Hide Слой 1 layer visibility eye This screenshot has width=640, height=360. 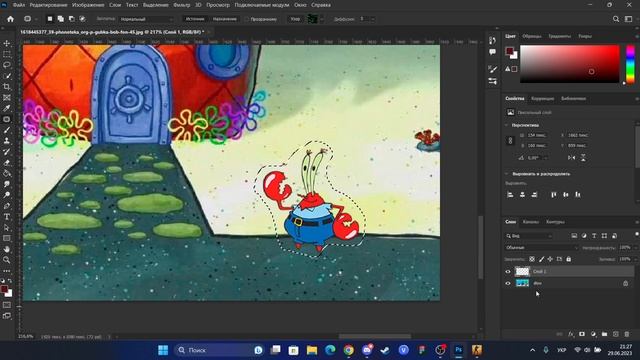[508, 271]
